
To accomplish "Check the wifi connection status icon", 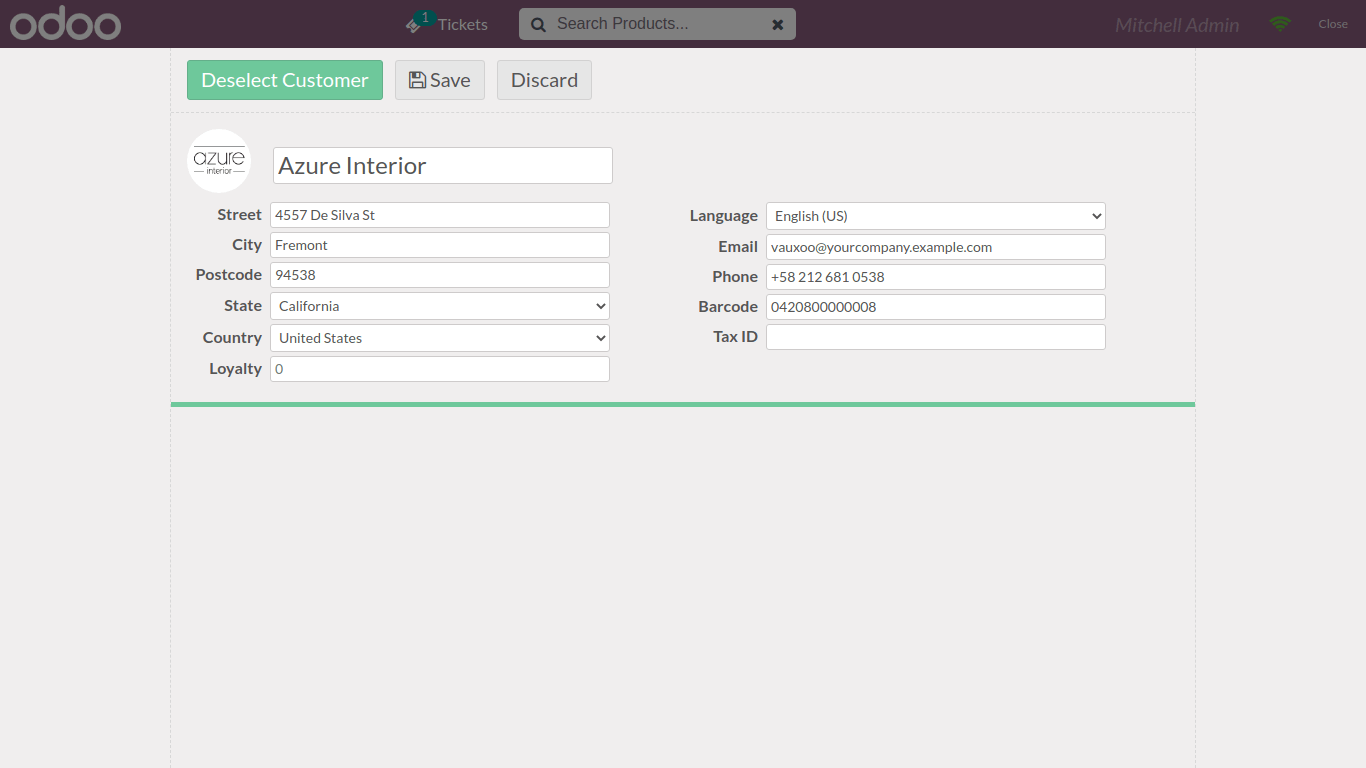I will (1280, 24).
